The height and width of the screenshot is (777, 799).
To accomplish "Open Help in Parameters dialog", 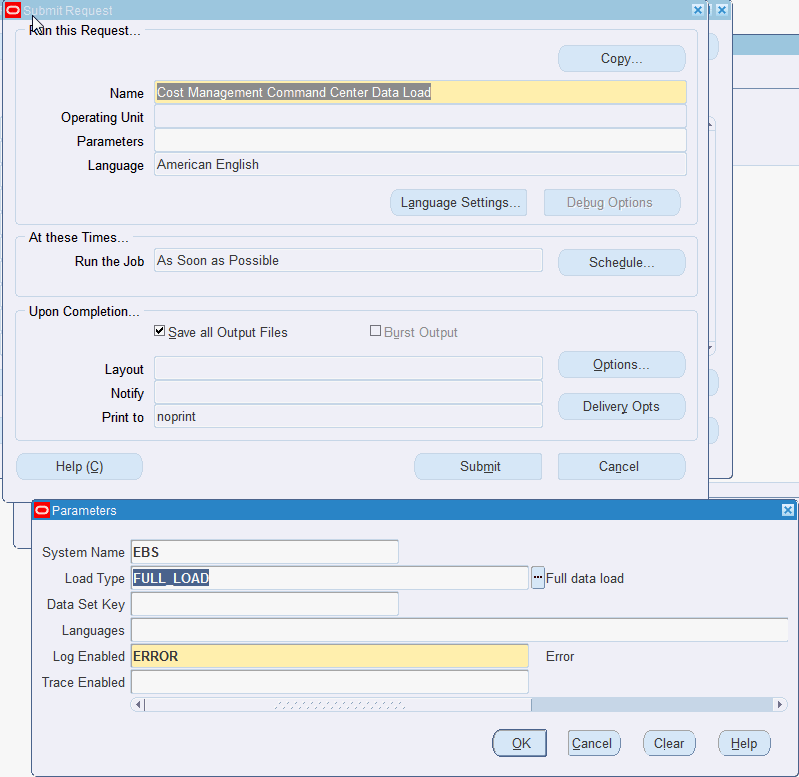I will 744,743.
